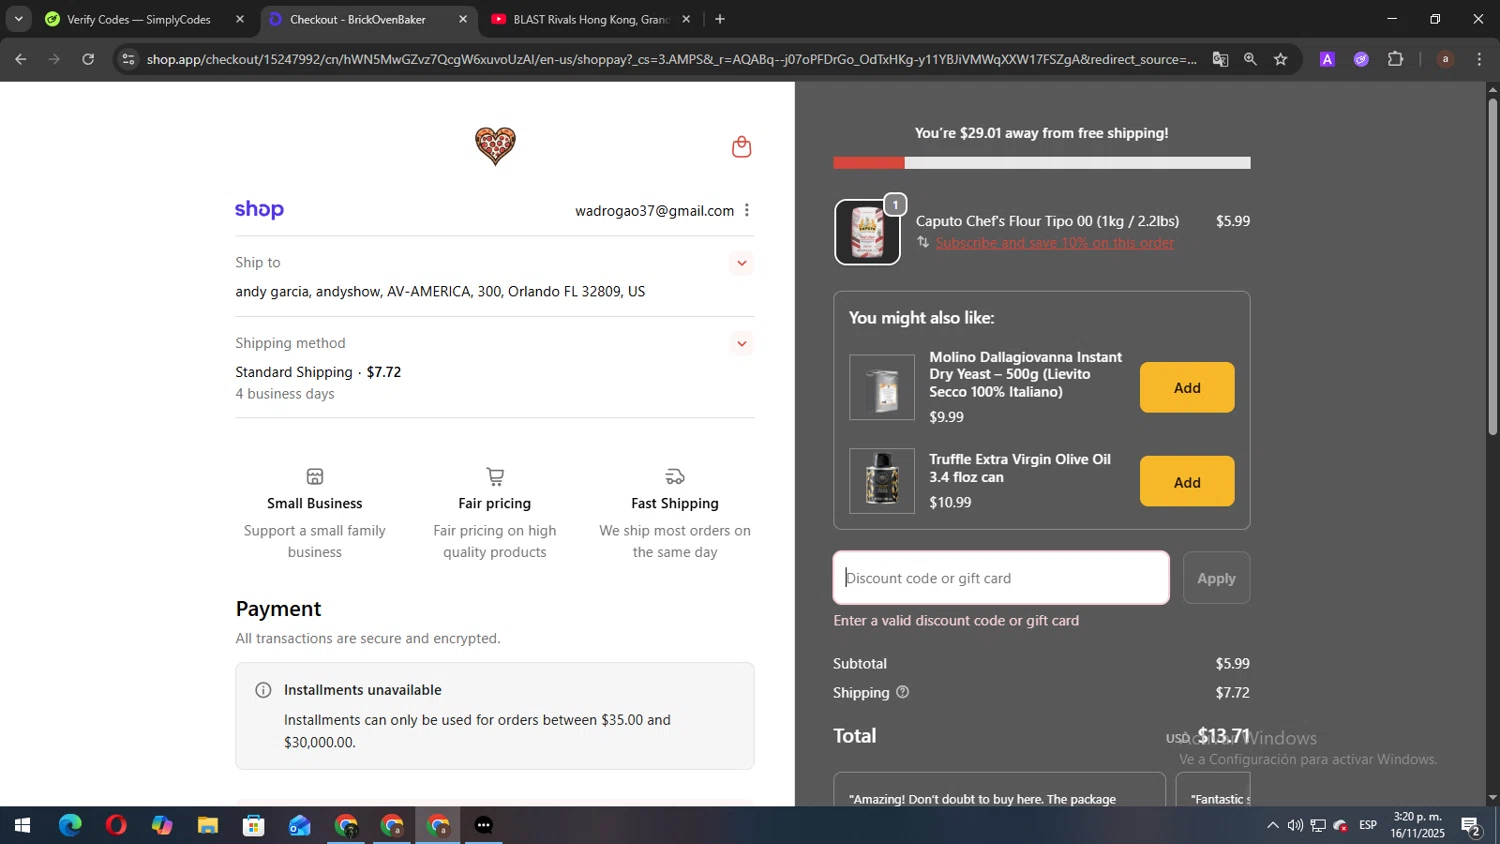Open the tab search dropdown arrow

(18, 19)
